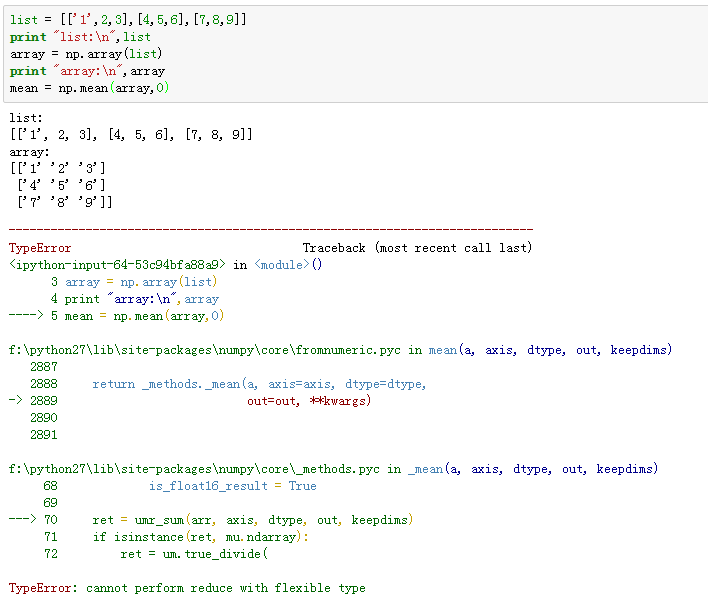
Task: Click the 'array:' output label
Action: pos(29,151)
